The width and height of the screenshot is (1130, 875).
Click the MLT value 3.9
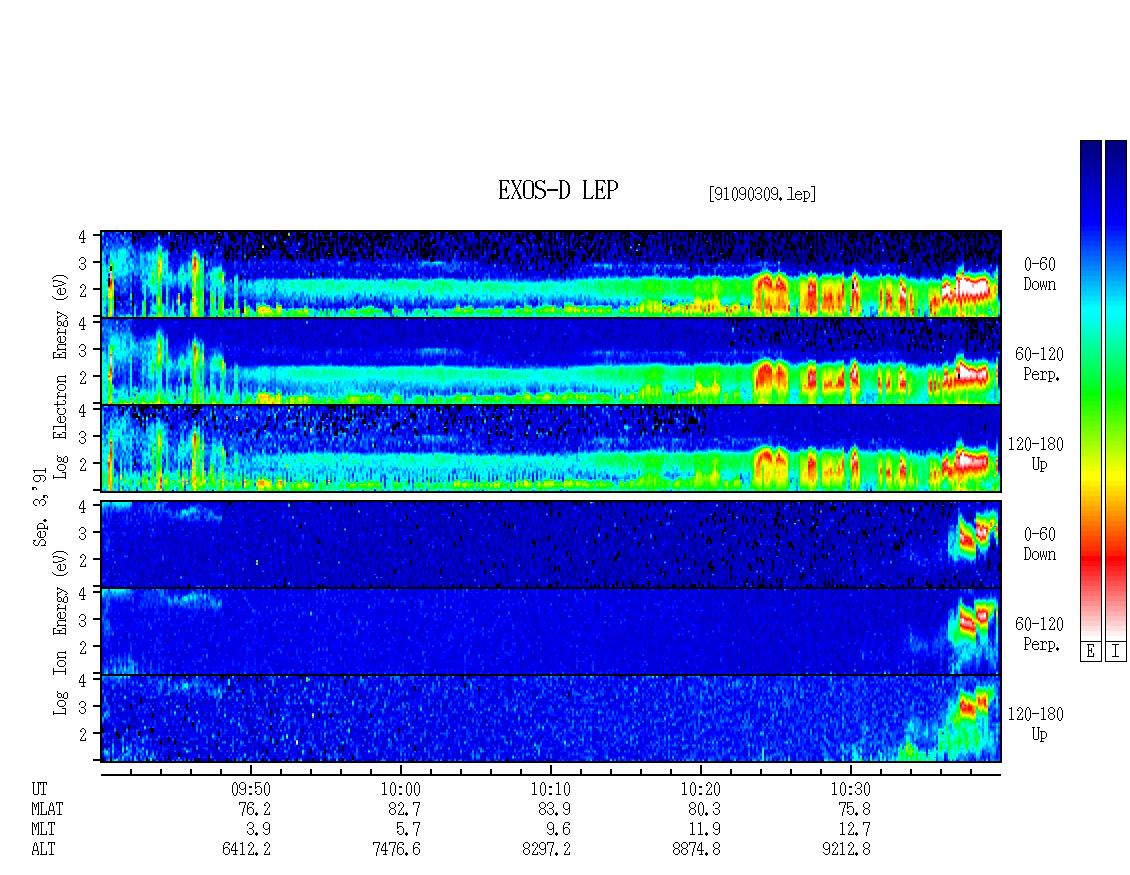(x=259, y=830)
